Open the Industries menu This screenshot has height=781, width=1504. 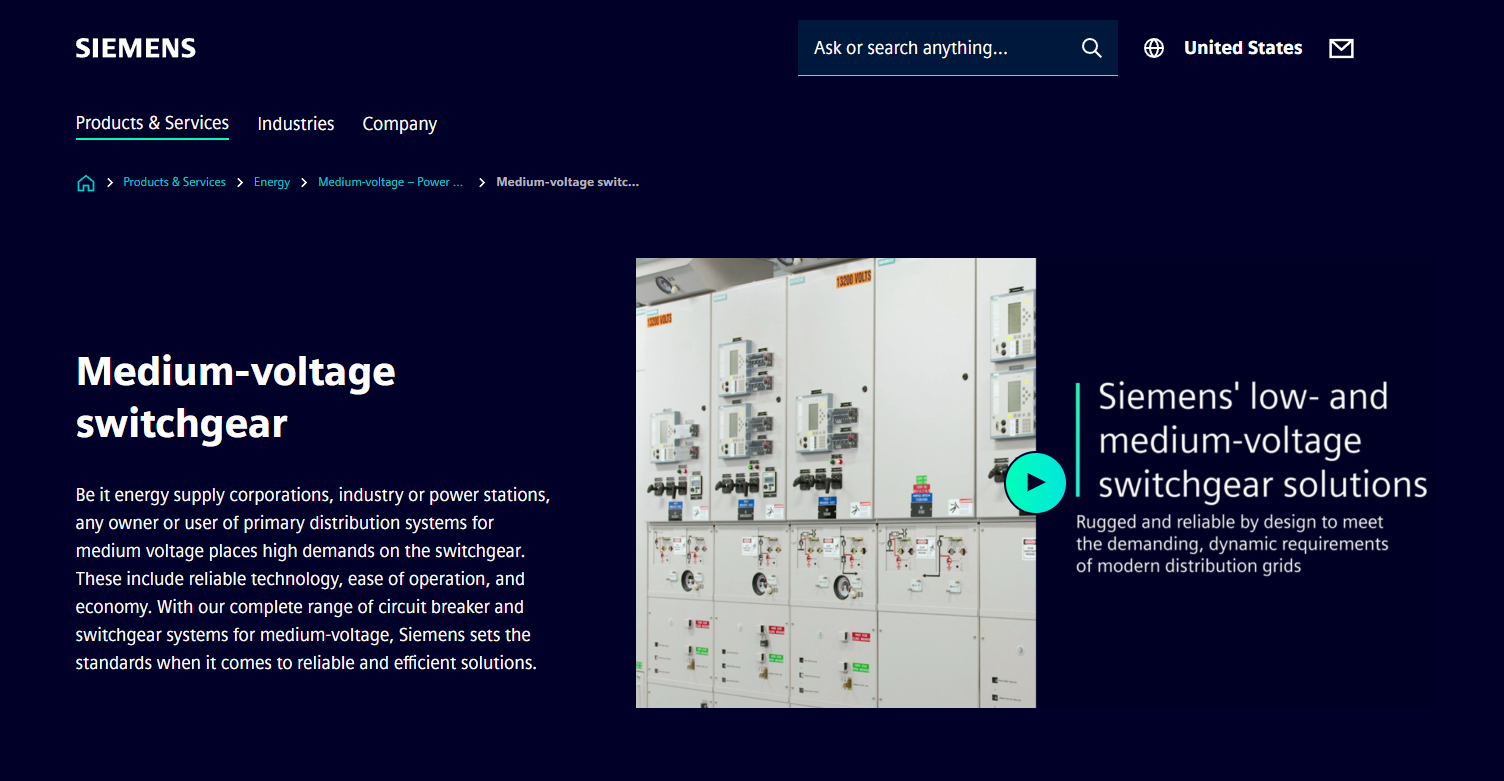tap(296, 124)
